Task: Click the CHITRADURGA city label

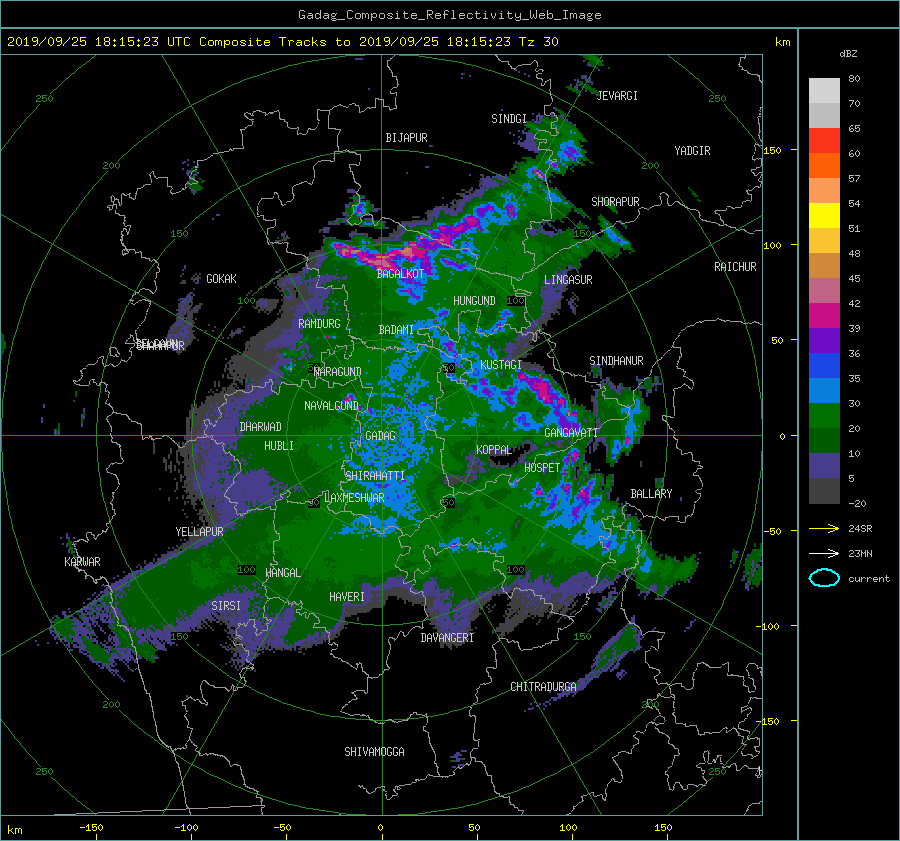Action: (x=543, y=687)
